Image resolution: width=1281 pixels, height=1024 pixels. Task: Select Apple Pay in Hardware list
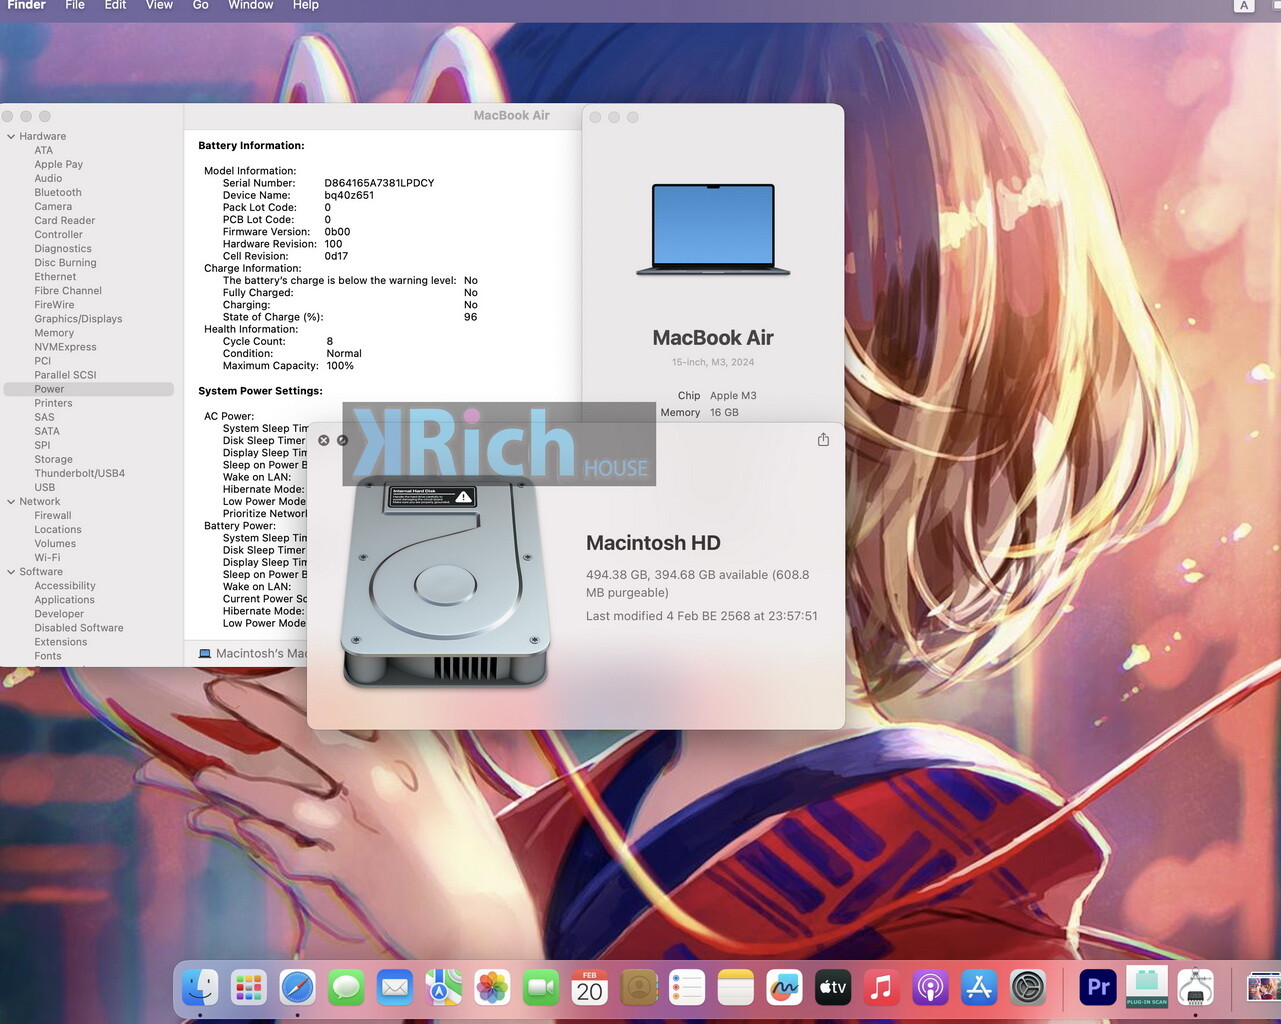coord(58,165)
